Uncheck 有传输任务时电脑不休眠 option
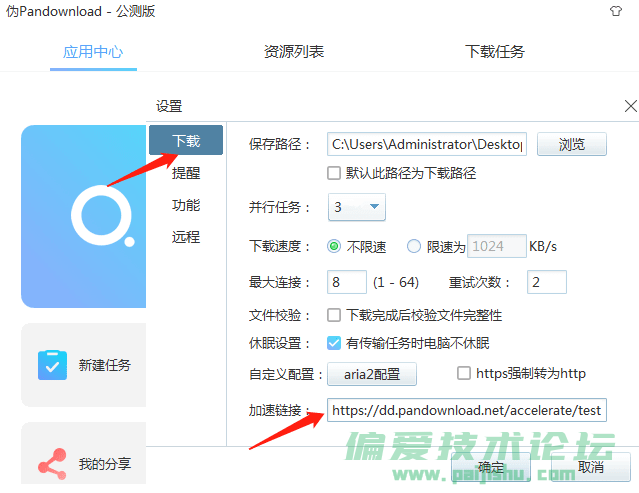Image resolution: width=639 pixels, height=493 pixels. [335, 343]
